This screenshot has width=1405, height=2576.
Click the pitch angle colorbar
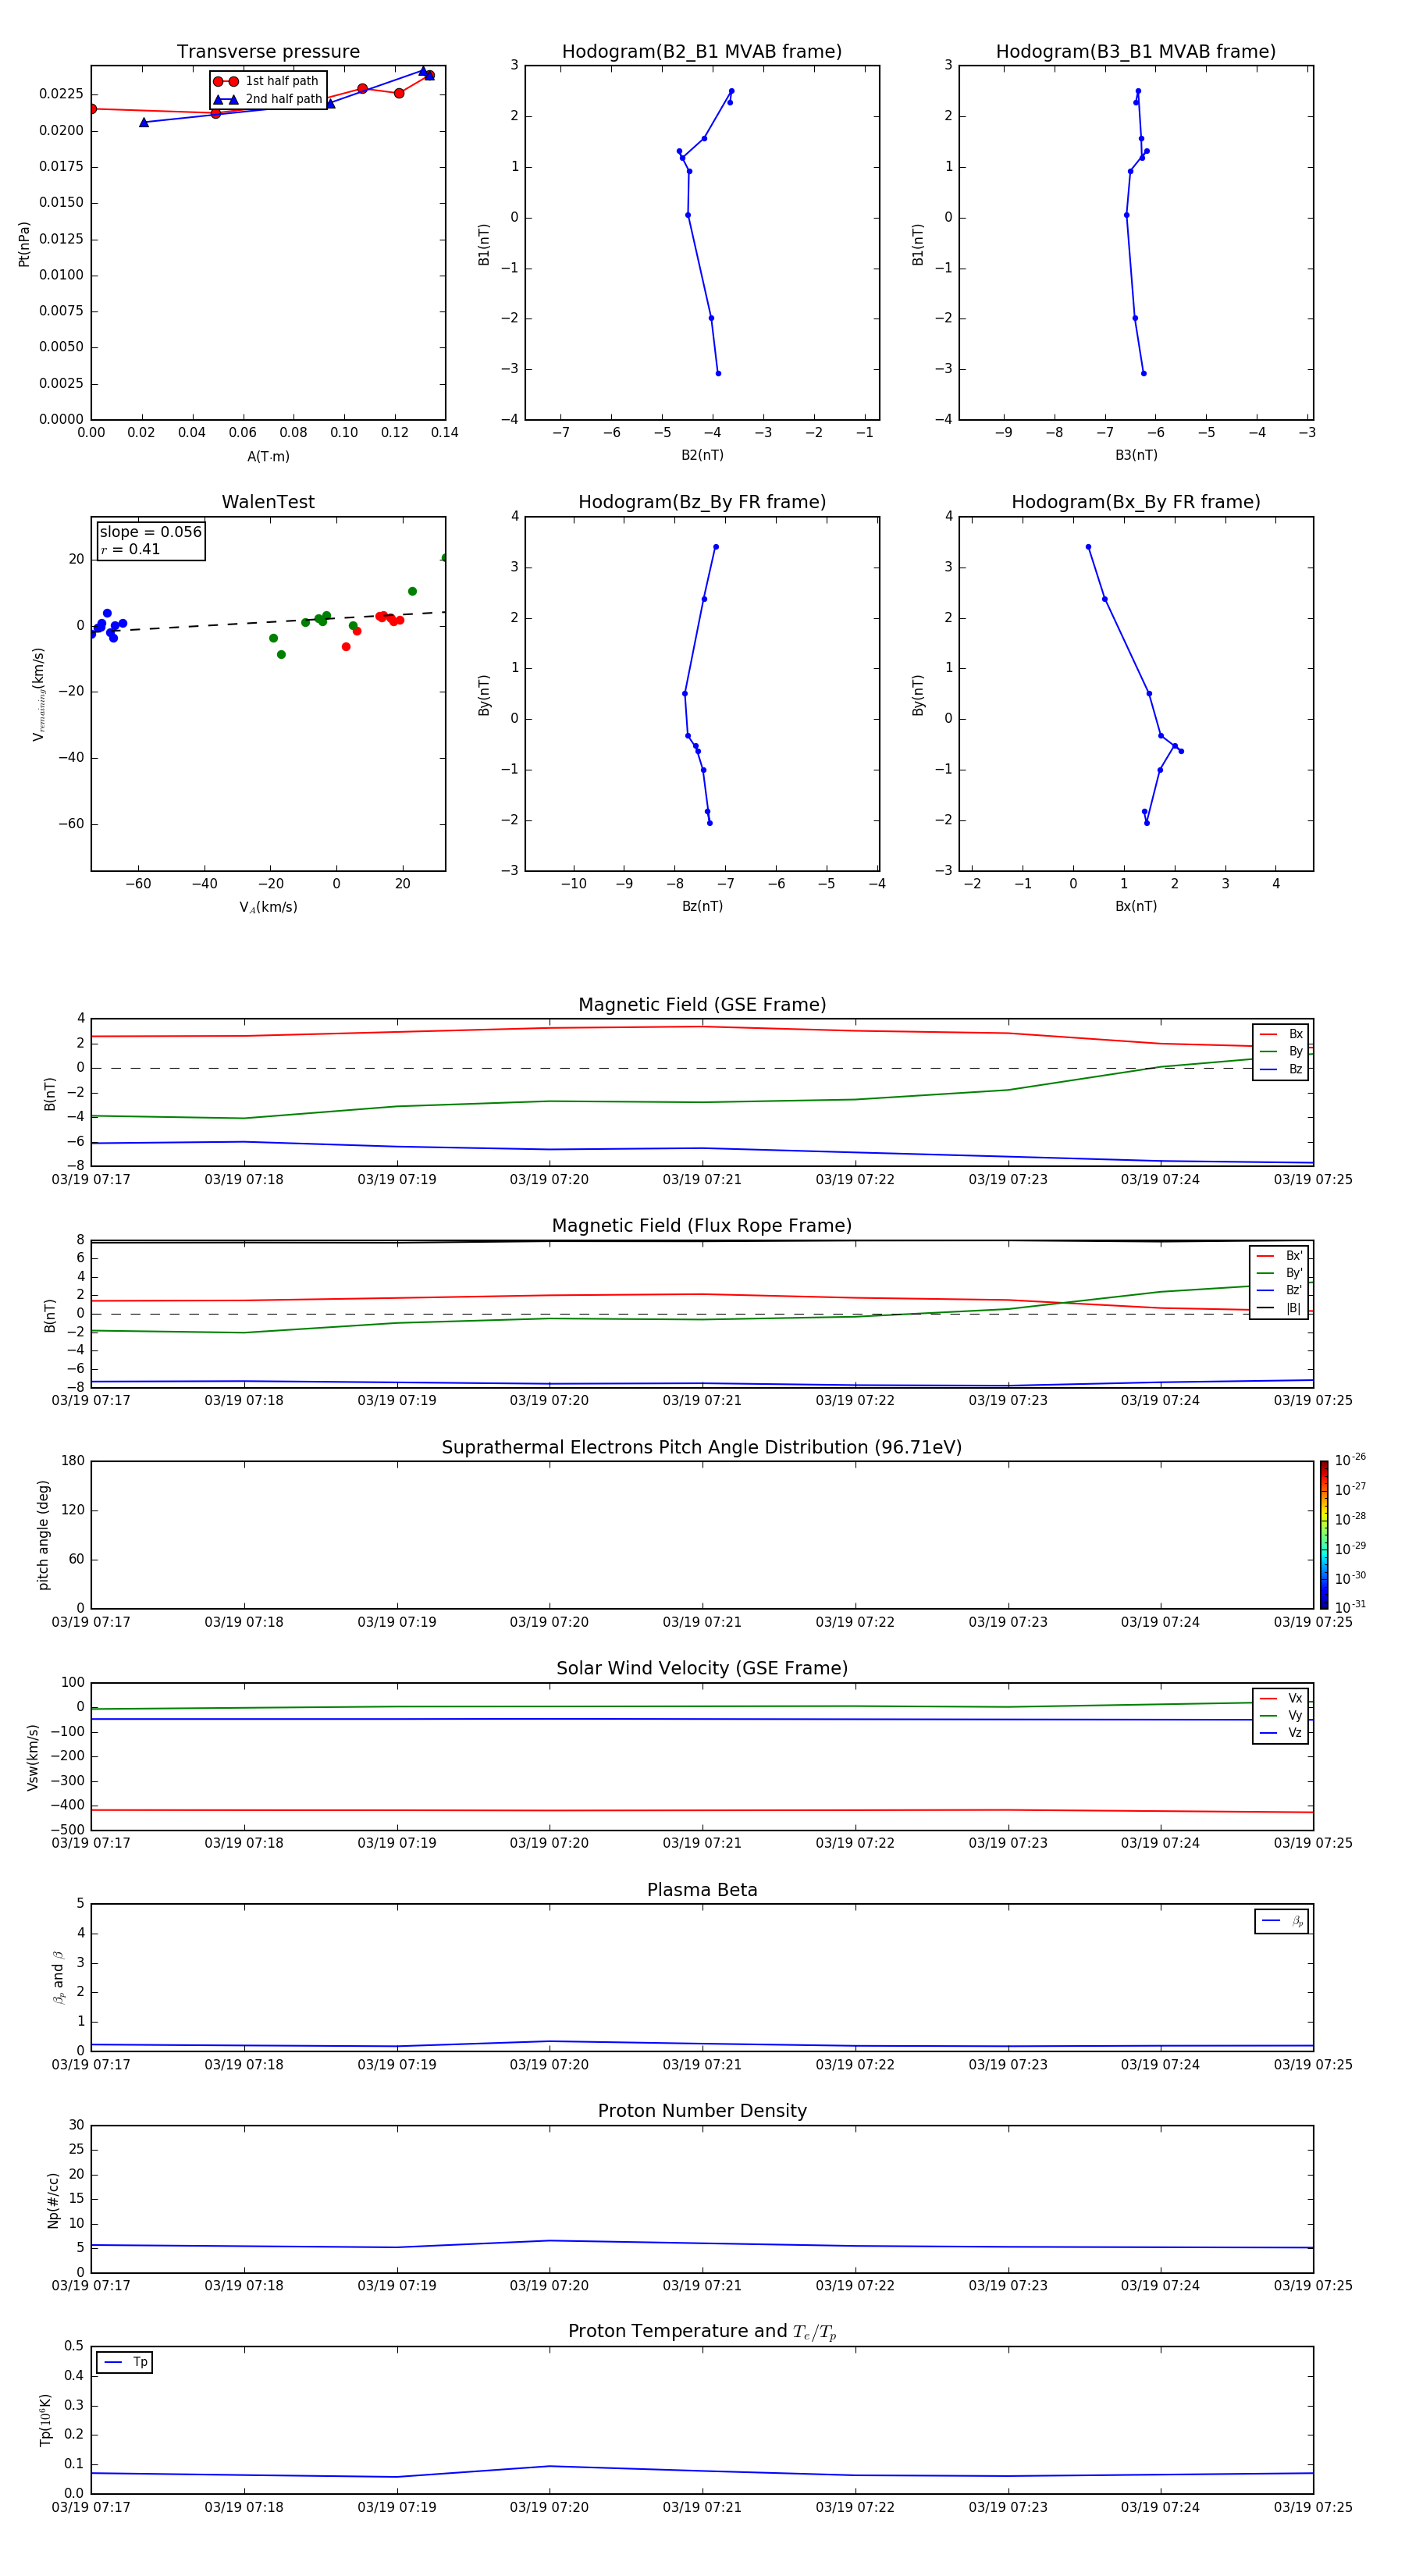coord(1324,1534)
